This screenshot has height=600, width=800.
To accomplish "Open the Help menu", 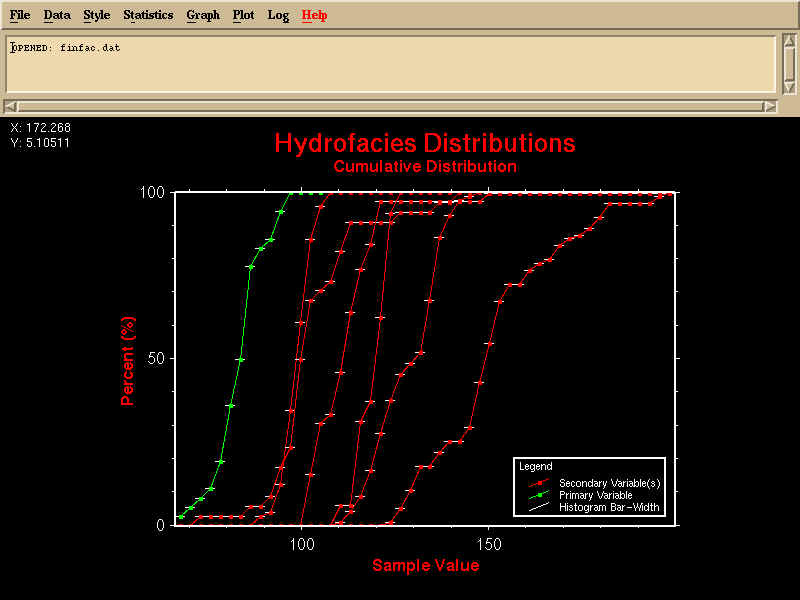I will coord(314,15).
